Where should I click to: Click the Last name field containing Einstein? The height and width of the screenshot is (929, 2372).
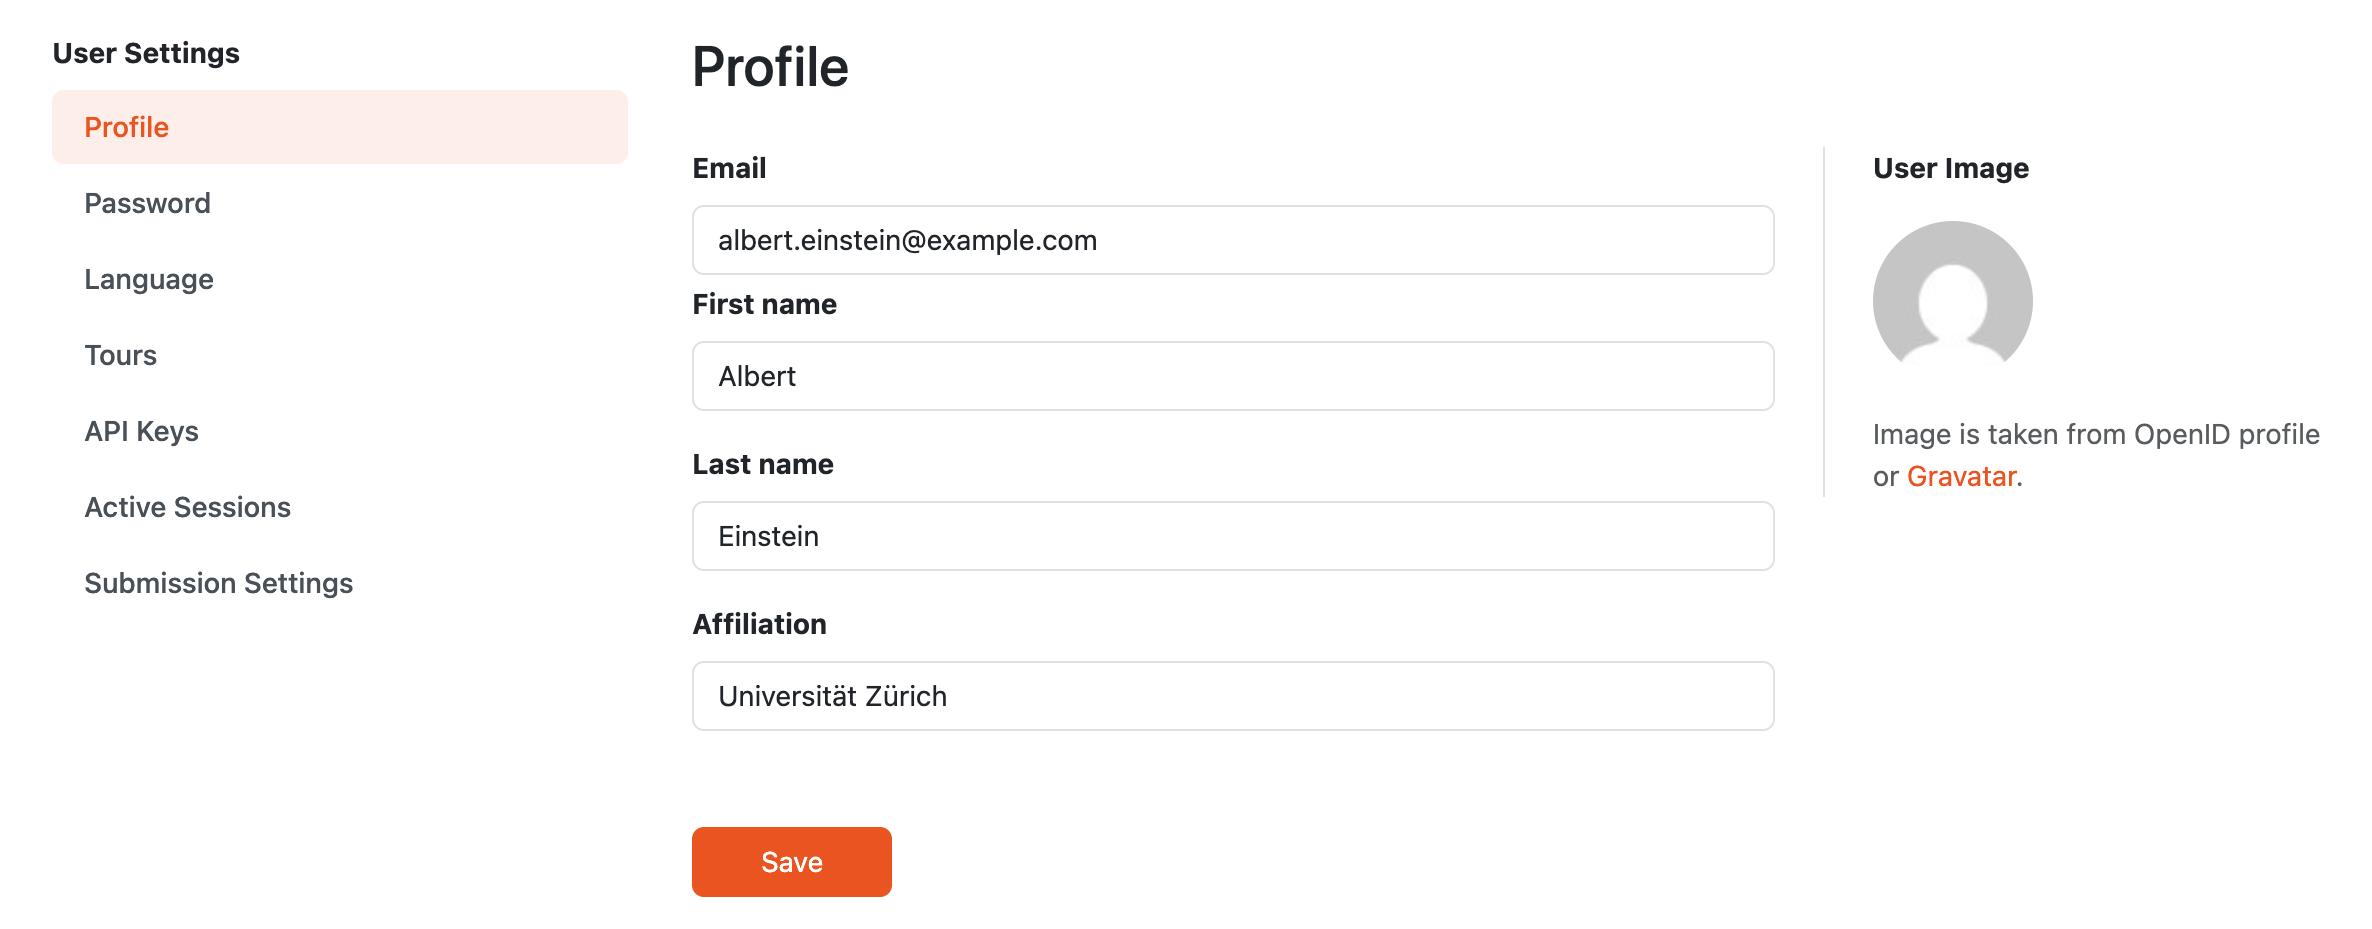pos(1233,536)
